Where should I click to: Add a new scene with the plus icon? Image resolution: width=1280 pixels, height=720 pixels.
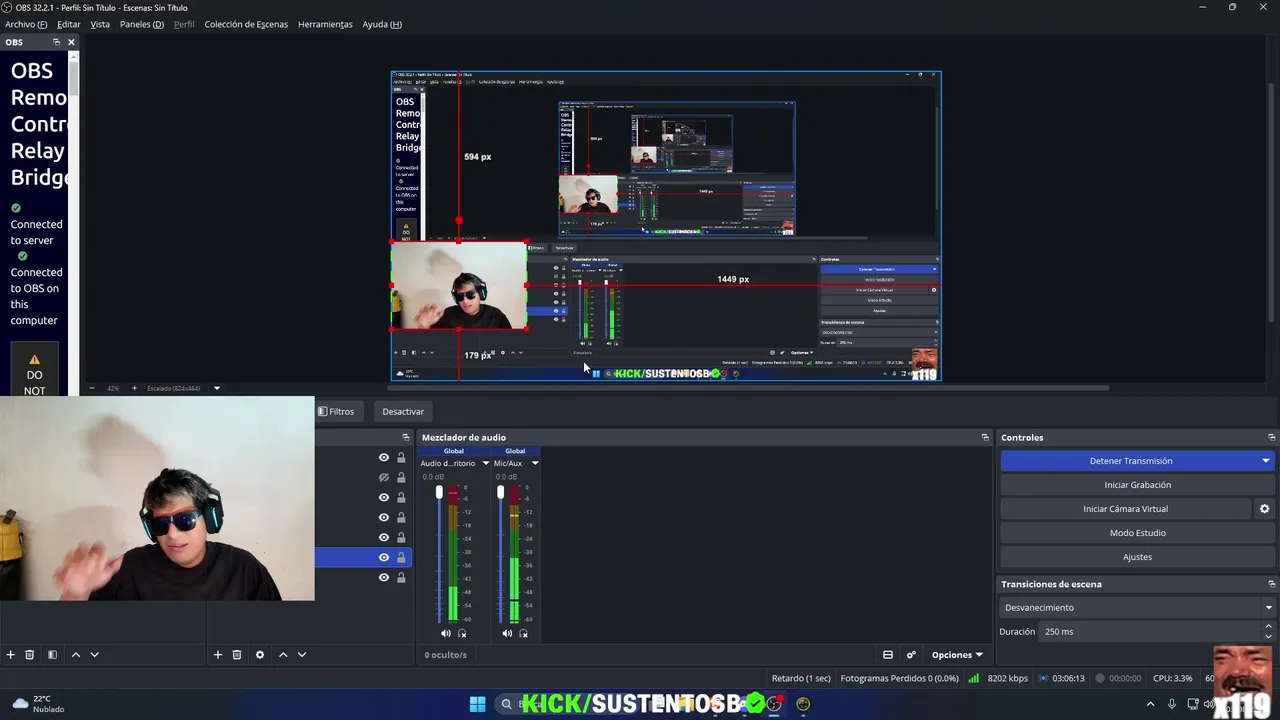(10, 655)
